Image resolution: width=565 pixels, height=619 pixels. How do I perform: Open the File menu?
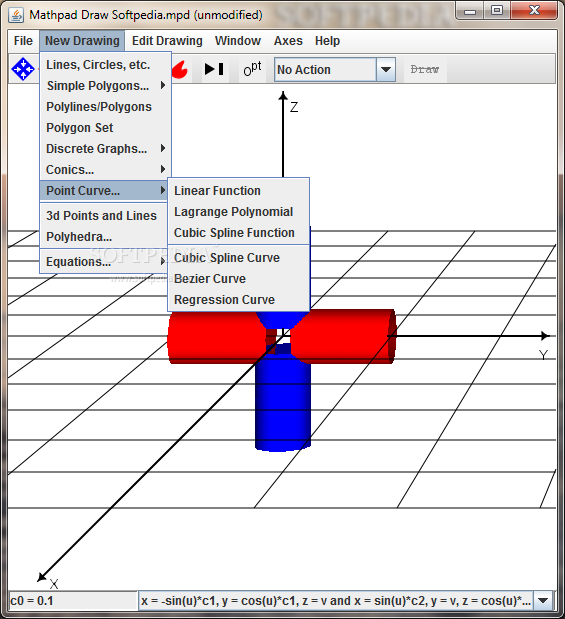pos(23,41)
